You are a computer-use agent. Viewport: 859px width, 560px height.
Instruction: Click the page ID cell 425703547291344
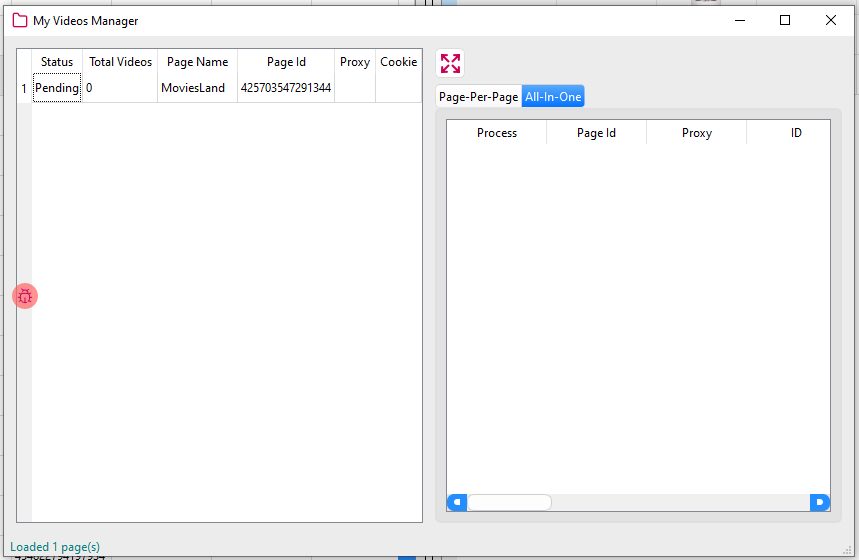tap(286, 88)
